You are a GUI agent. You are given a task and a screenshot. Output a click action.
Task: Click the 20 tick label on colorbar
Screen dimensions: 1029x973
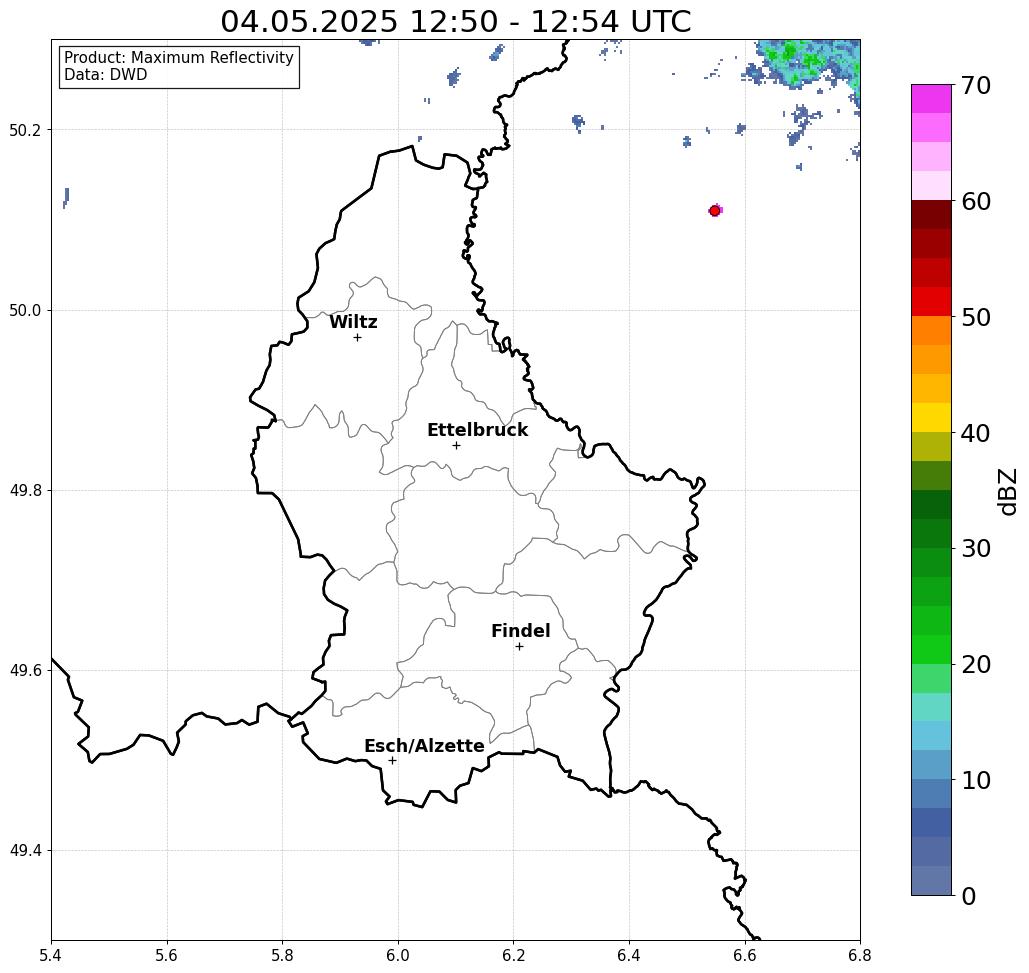(975, 665)
